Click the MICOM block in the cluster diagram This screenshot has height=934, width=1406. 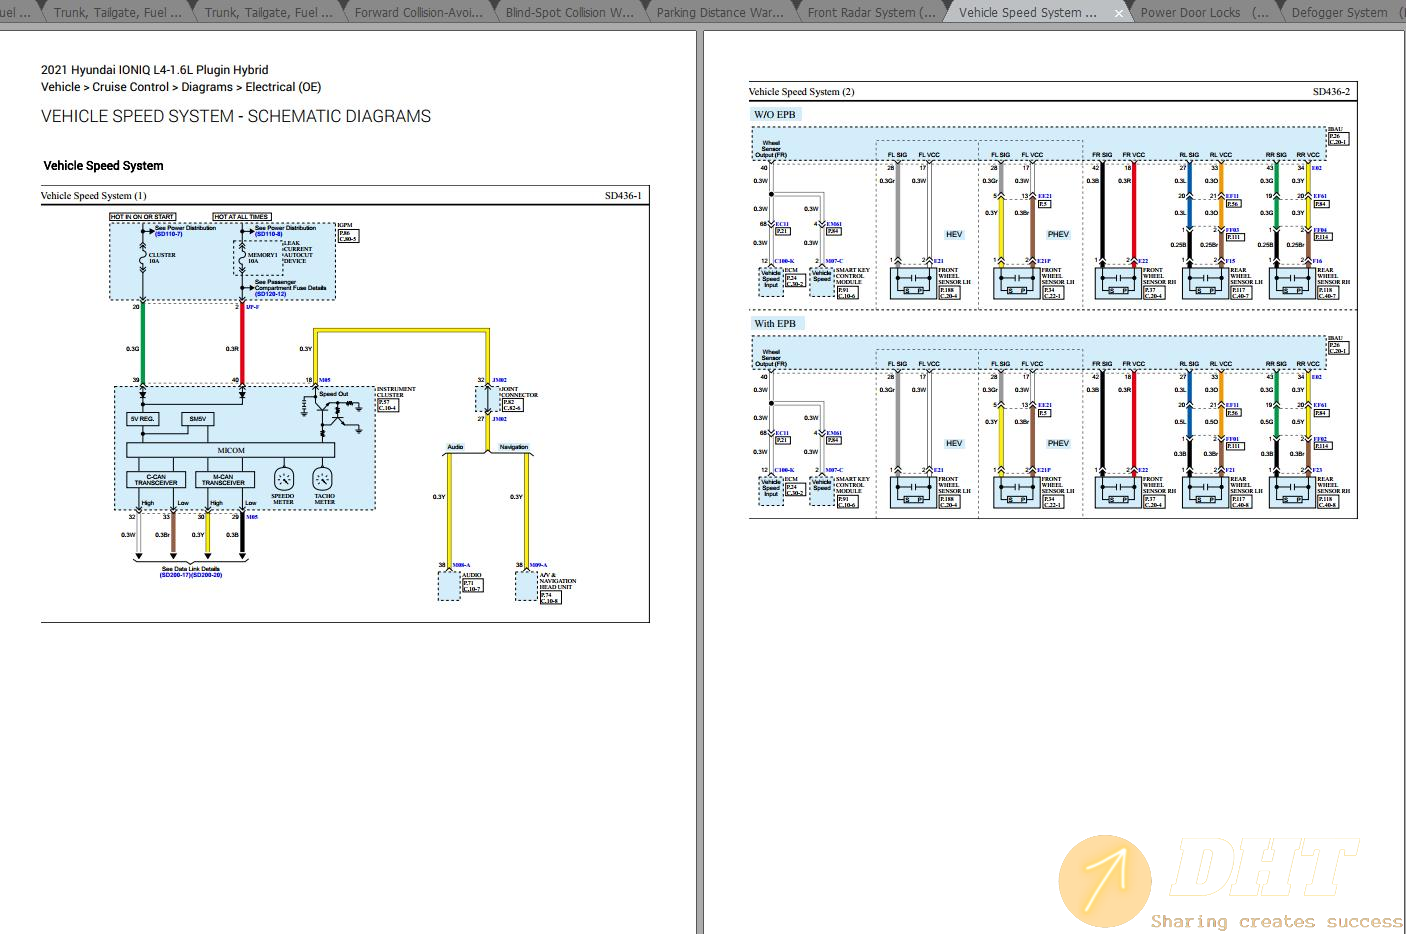pos(231,451)
